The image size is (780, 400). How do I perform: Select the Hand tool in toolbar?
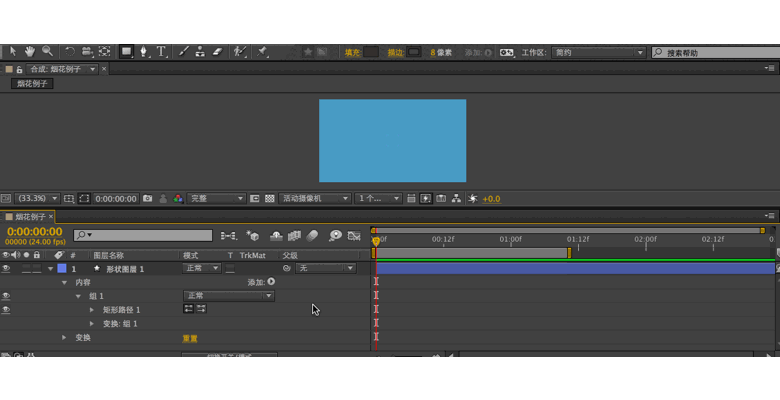[x=30, y=51]
